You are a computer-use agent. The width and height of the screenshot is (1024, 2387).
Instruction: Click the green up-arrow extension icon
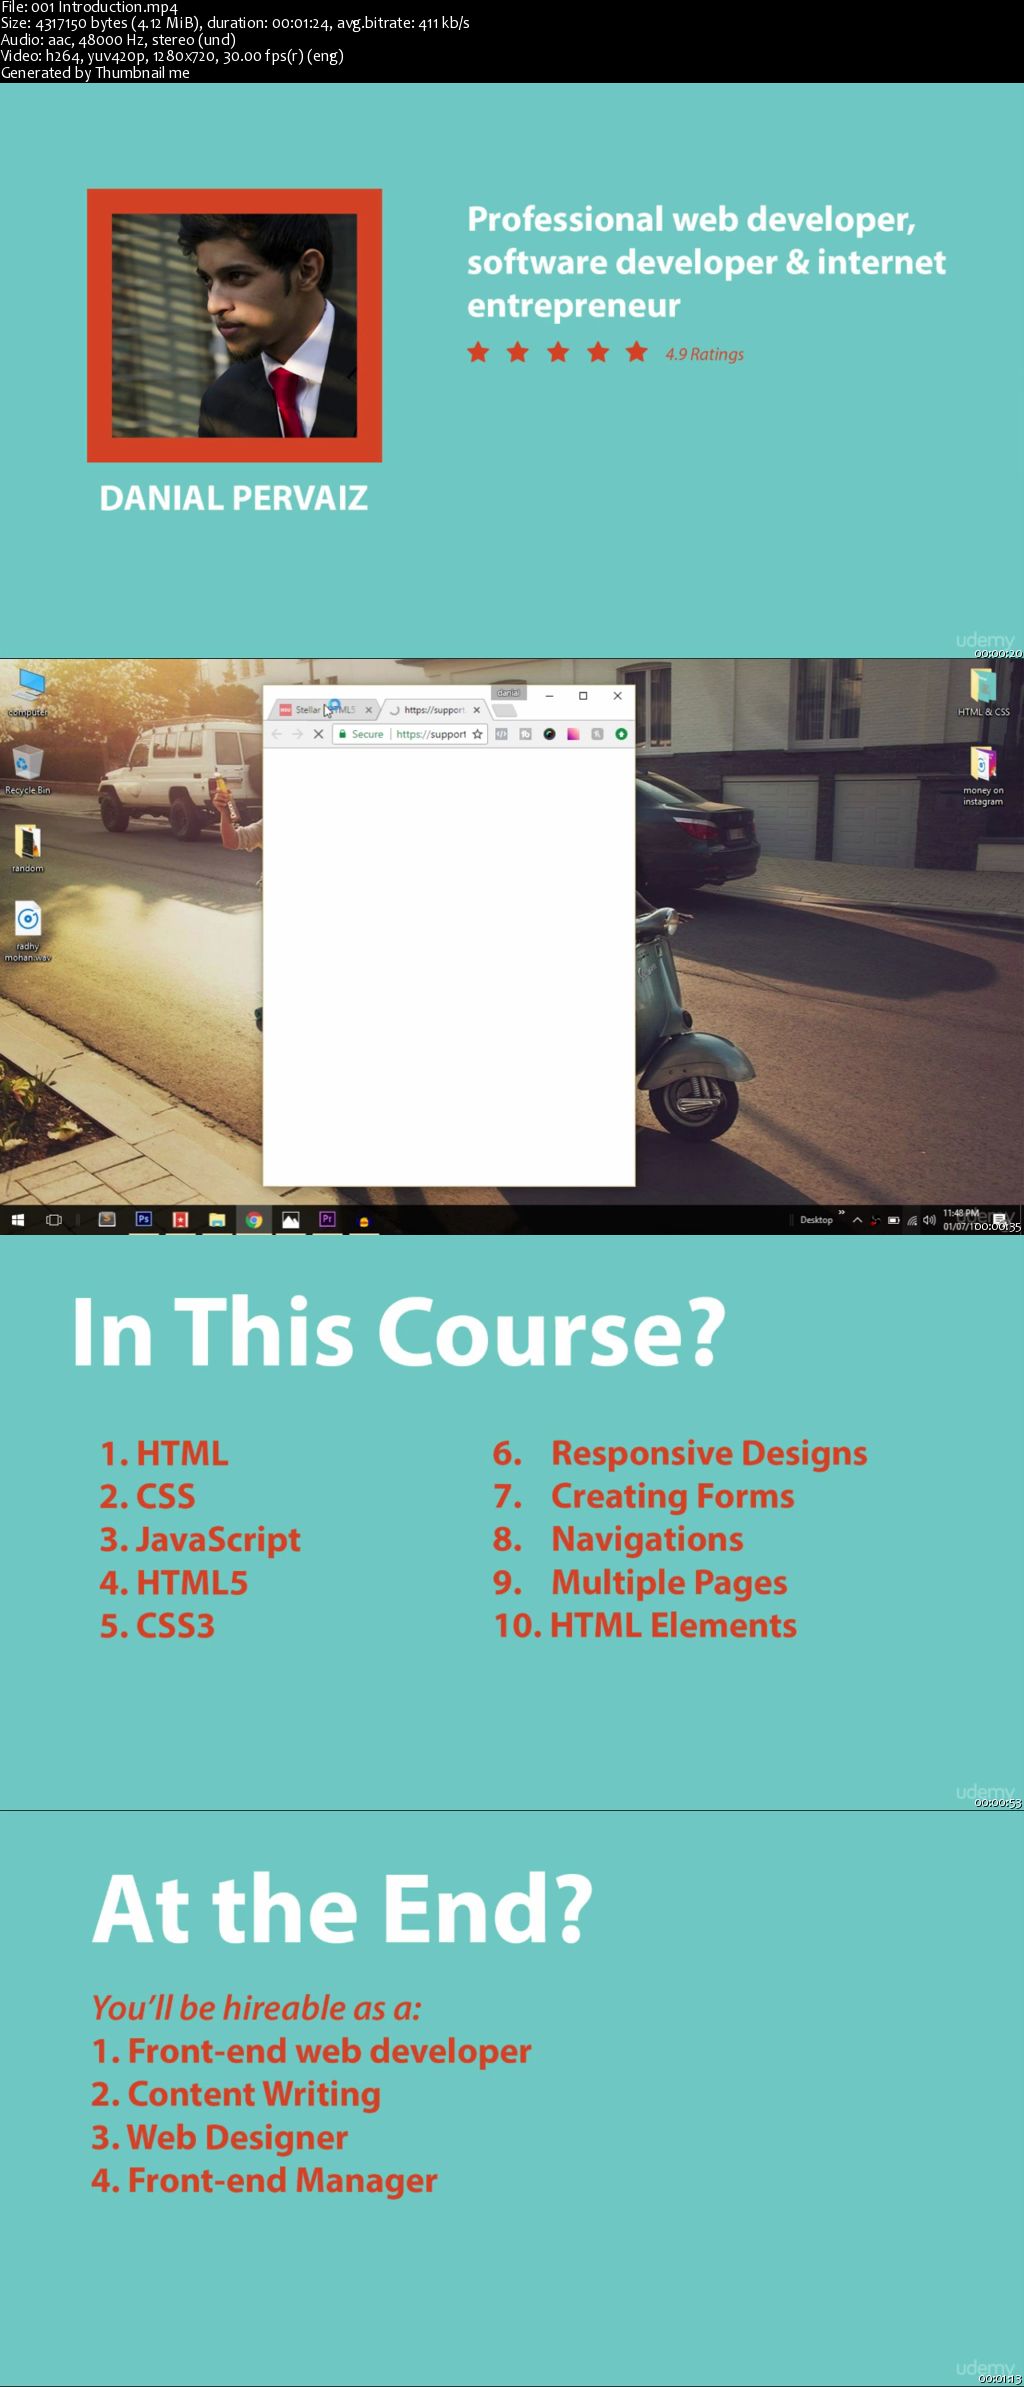[x=621, y=734]
